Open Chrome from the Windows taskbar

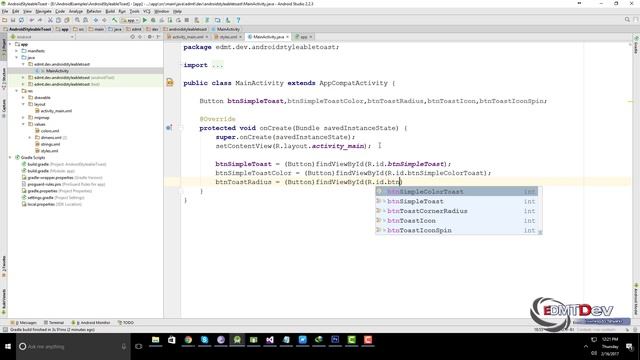point(188,340)
